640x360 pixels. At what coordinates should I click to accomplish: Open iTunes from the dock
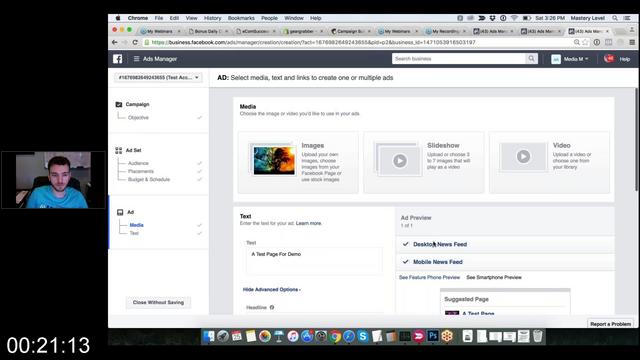tap(293, 336)
